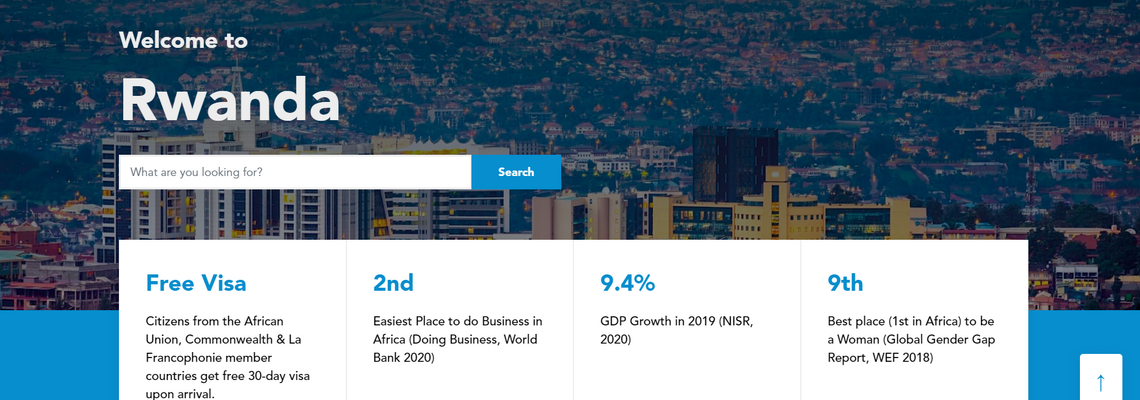
Task: Click the "9.4%" statistic heading
Action: click(627, 283)
